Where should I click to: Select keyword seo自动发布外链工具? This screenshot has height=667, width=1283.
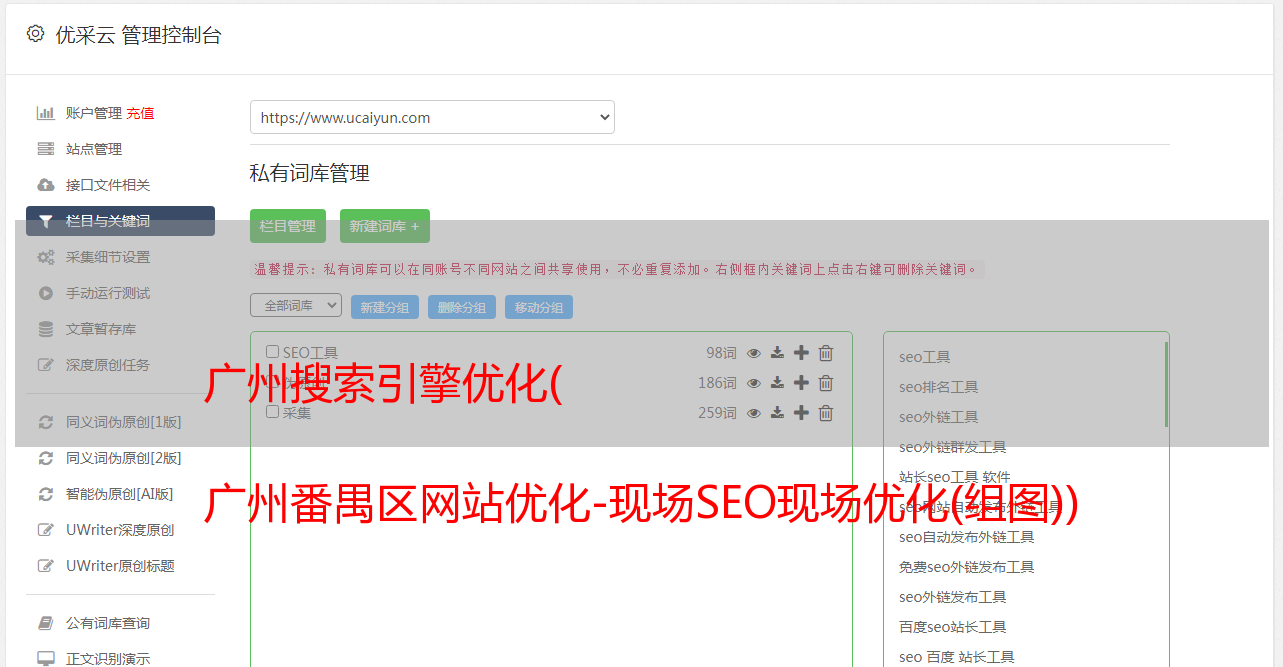coord(967,537)
